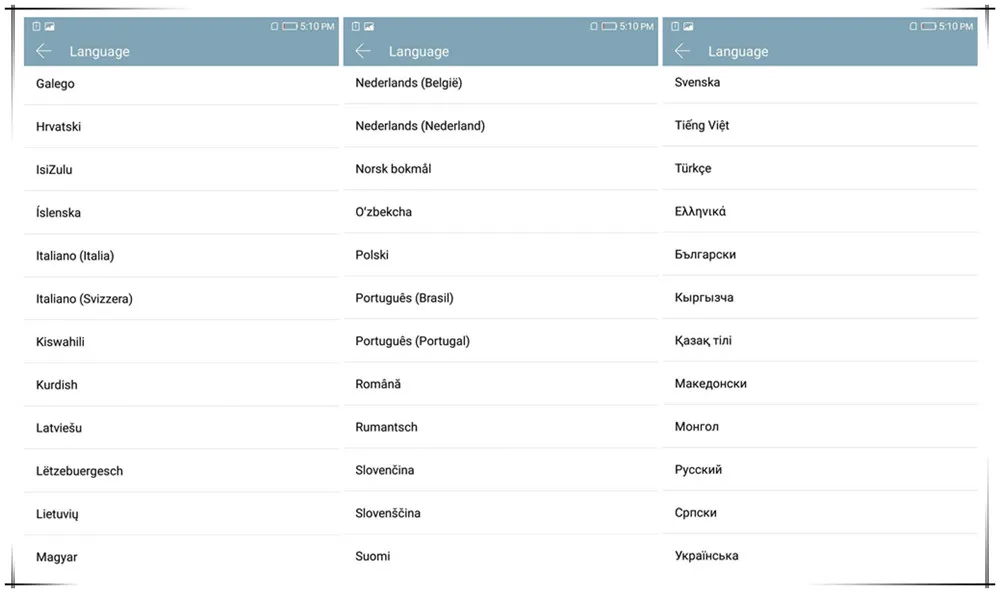Select Русский language
This screenshot has height=593, width=1000.
(820, 469)
